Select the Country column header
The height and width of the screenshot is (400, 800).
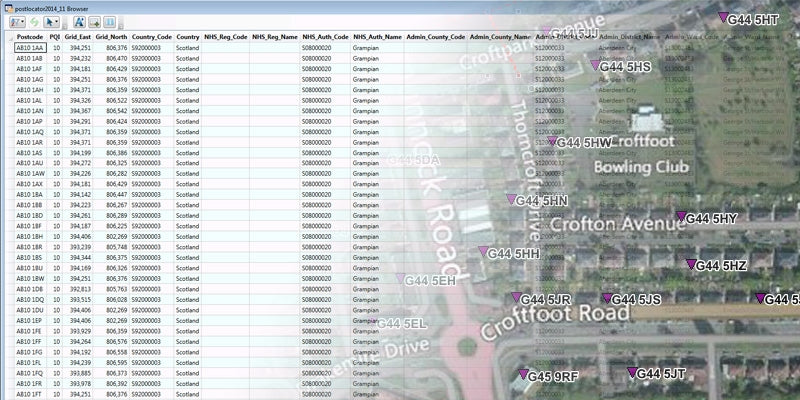(188, 37)
